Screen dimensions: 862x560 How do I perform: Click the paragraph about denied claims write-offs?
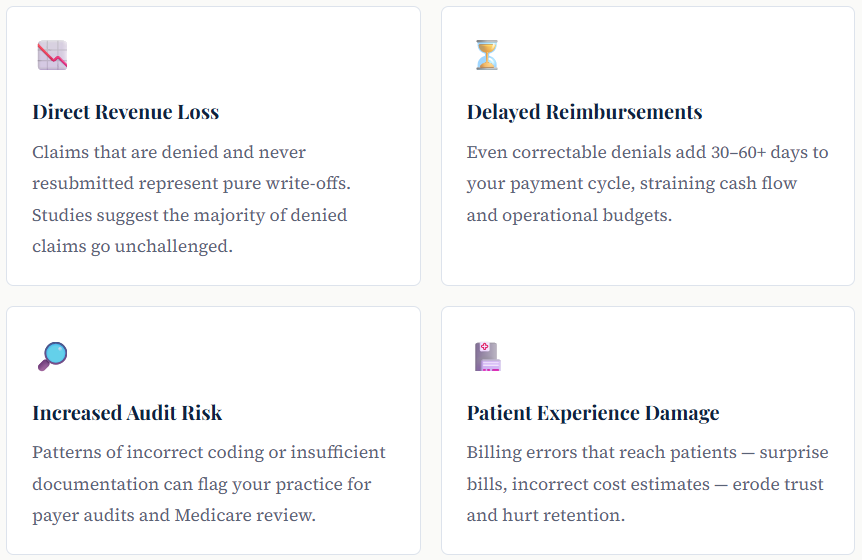tap(190, 198)
